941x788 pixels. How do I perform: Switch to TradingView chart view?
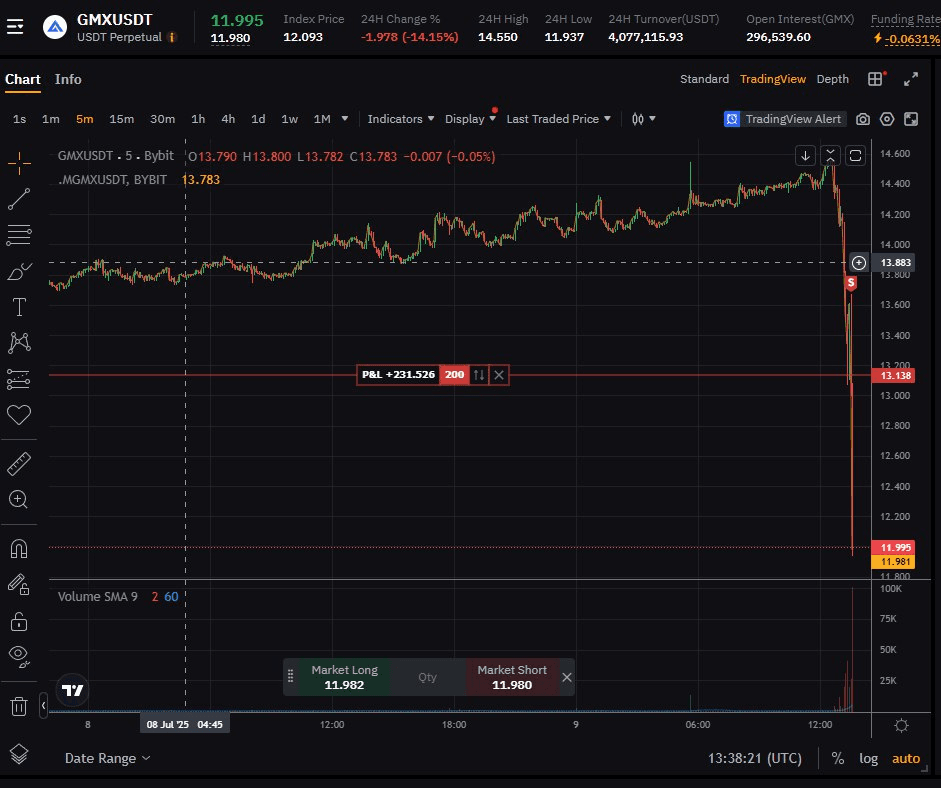click(x=772, y=79)
